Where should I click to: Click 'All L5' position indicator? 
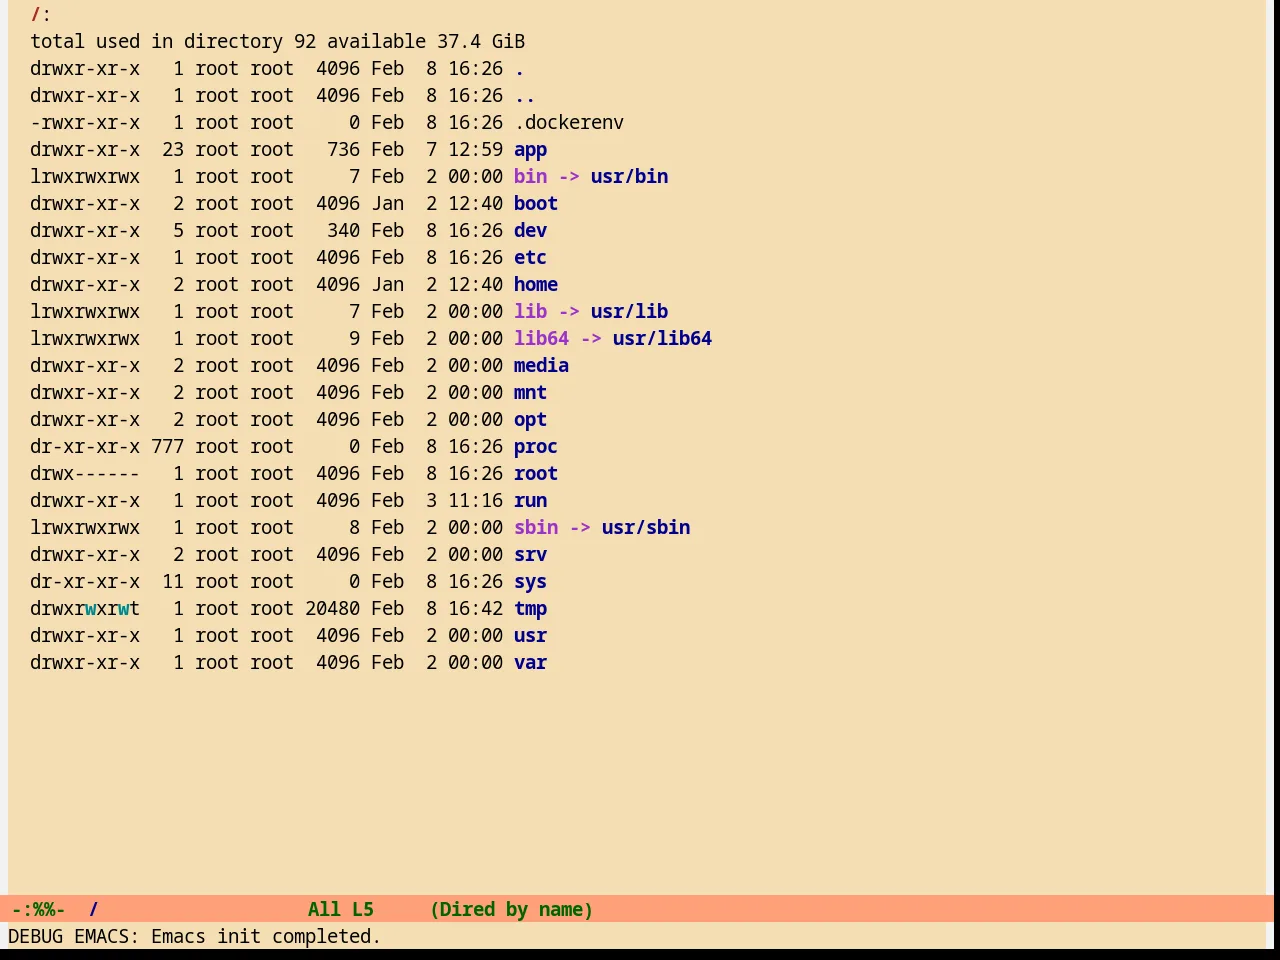click(x=340, y=910)
